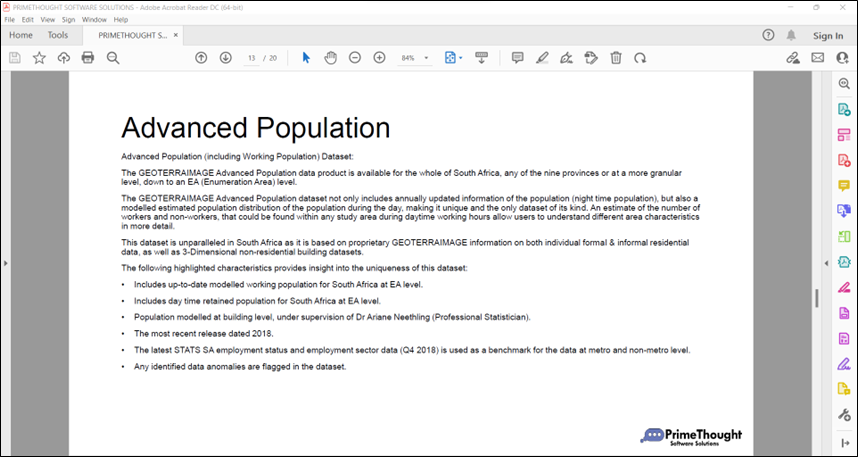Click the trash delete icon
858x457 pixels.
(616, 58)
